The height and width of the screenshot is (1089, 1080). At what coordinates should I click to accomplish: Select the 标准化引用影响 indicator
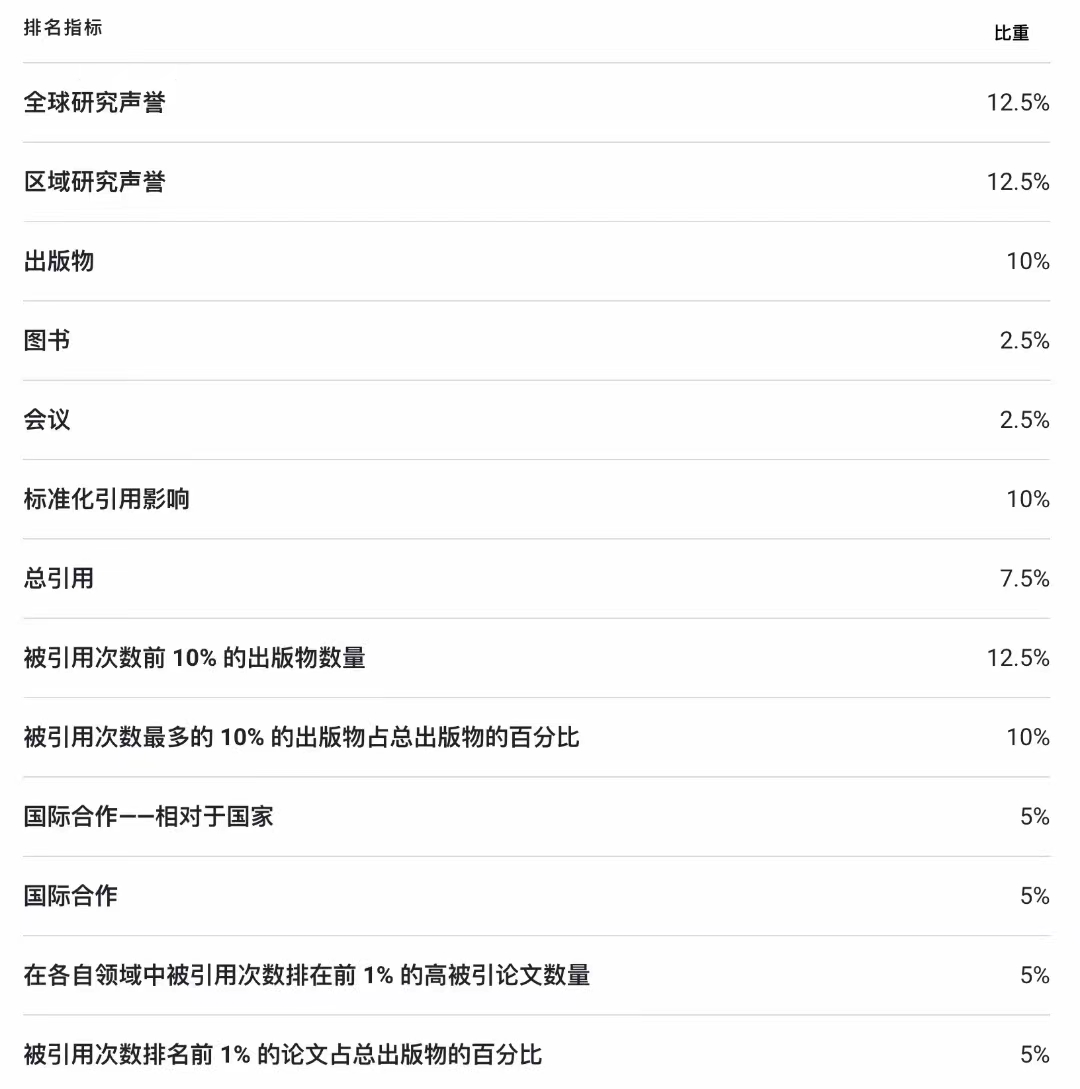106,499
